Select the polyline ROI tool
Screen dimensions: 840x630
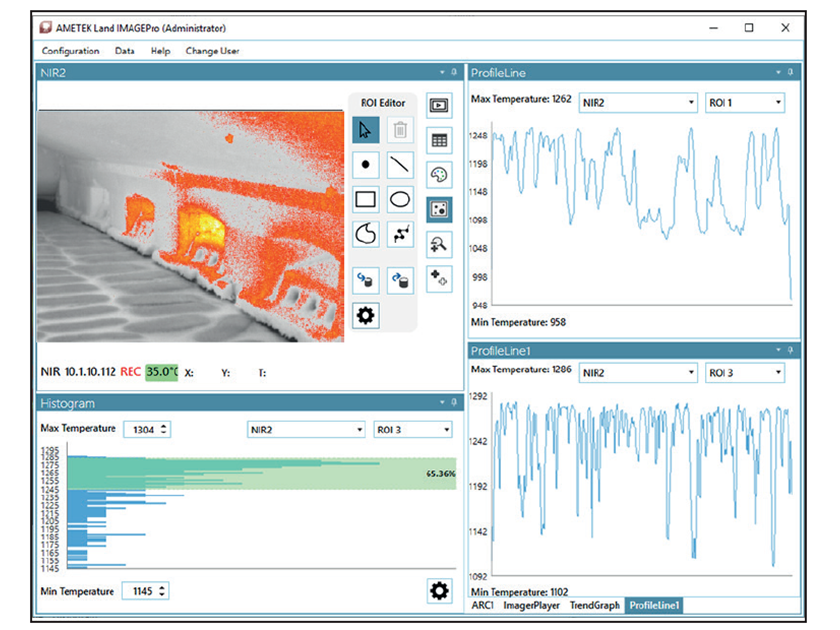pyautogui.click(x=399, y=234)
